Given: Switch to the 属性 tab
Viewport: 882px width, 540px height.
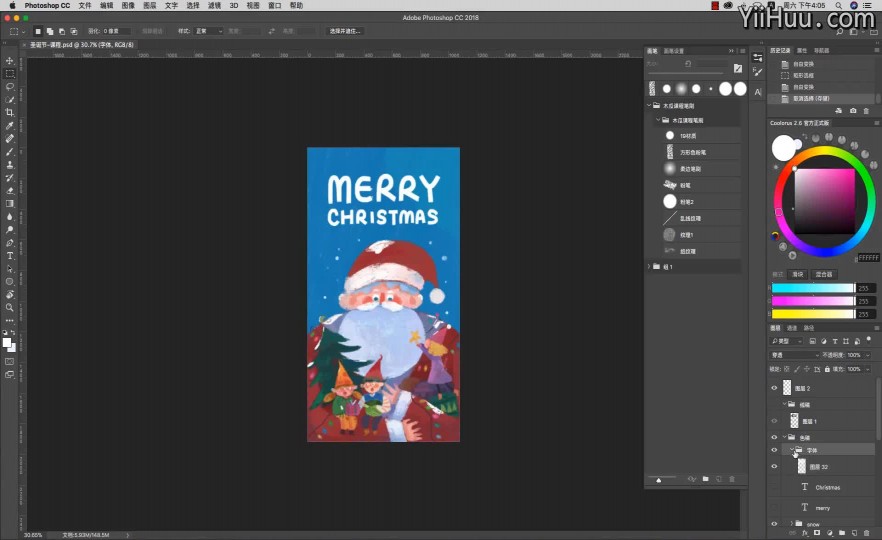Looking at the screenshot, I should point(802,51).
